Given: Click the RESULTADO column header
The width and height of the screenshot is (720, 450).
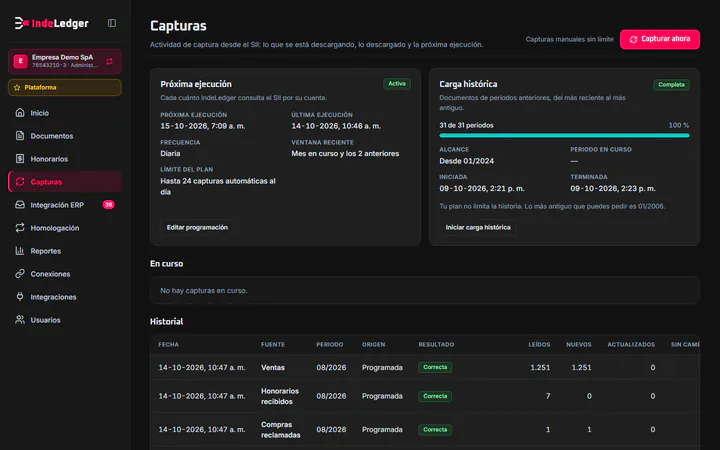Looking at the screenshot, I should pyautogui.click(x=436, y=344).
